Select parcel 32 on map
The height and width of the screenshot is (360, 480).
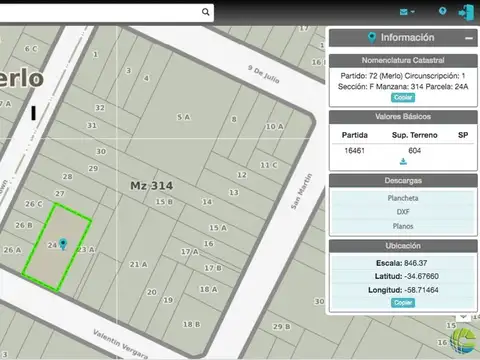[x=100, y=108]
